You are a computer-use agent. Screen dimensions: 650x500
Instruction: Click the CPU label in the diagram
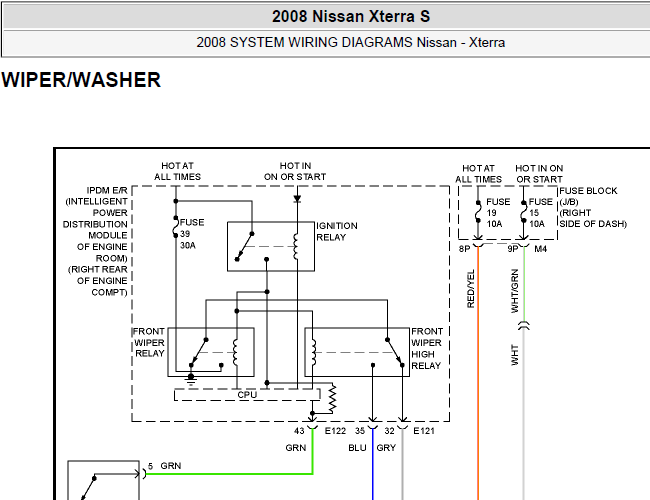(247, 395)
